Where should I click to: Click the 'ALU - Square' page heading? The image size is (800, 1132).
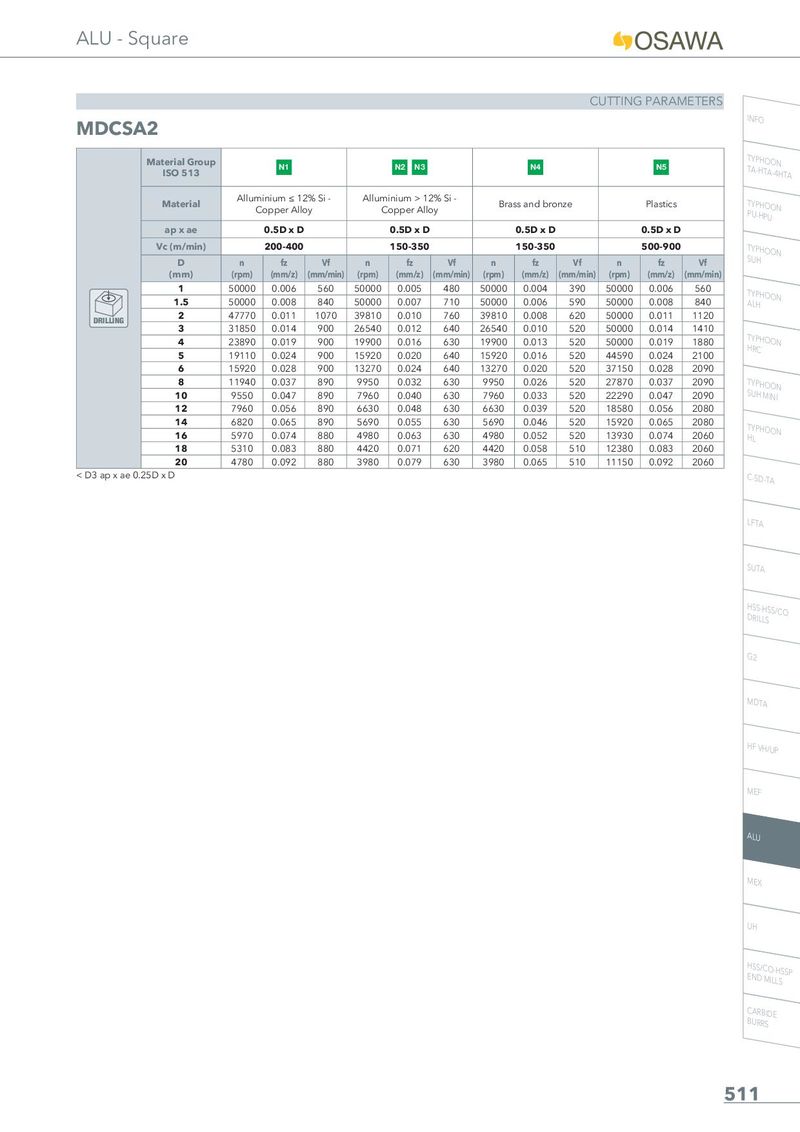[132, 39]
